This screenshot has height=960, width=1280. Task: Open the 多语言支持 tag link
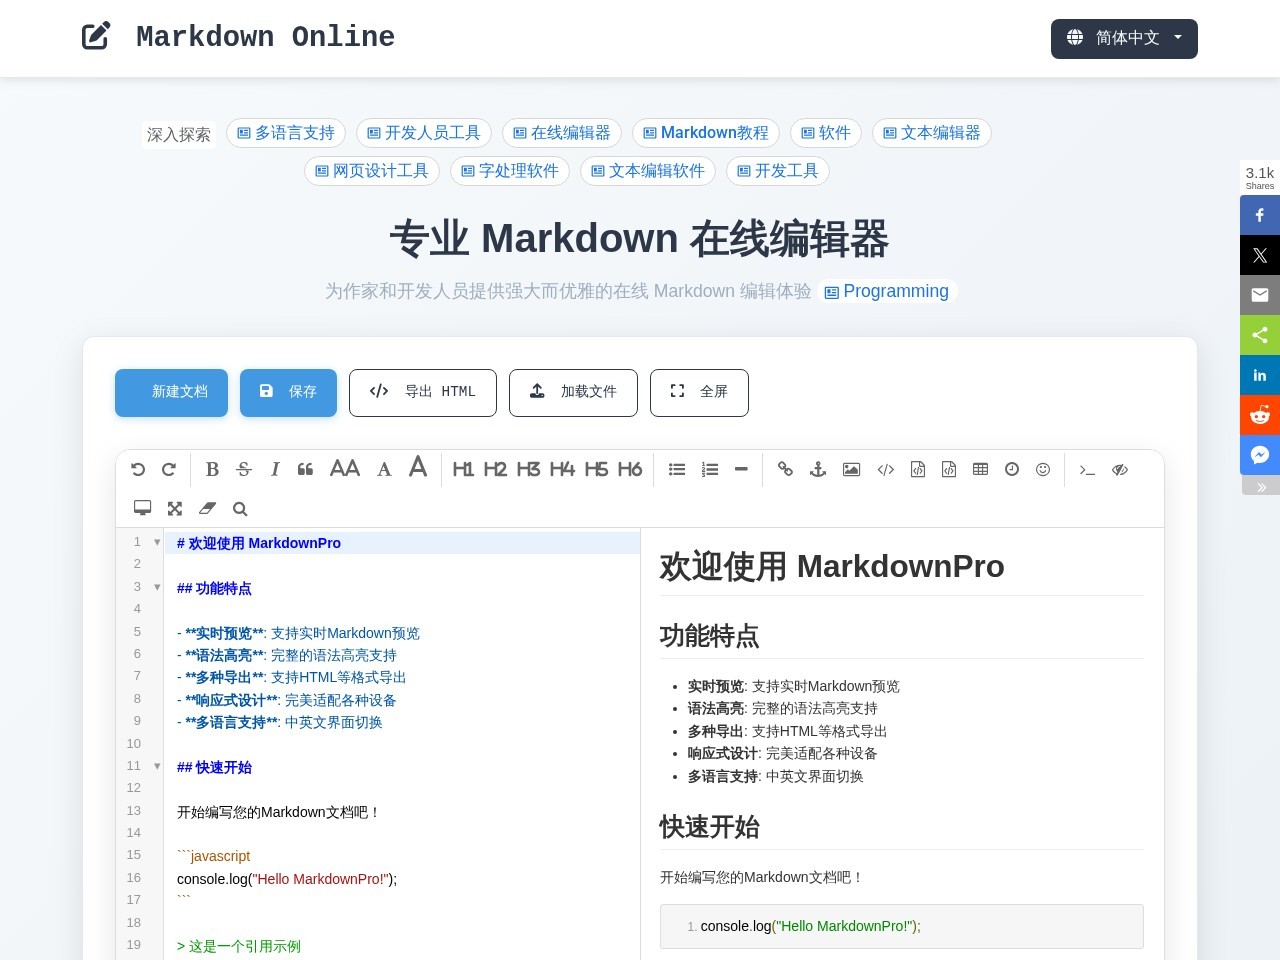(x=286, y=133)
